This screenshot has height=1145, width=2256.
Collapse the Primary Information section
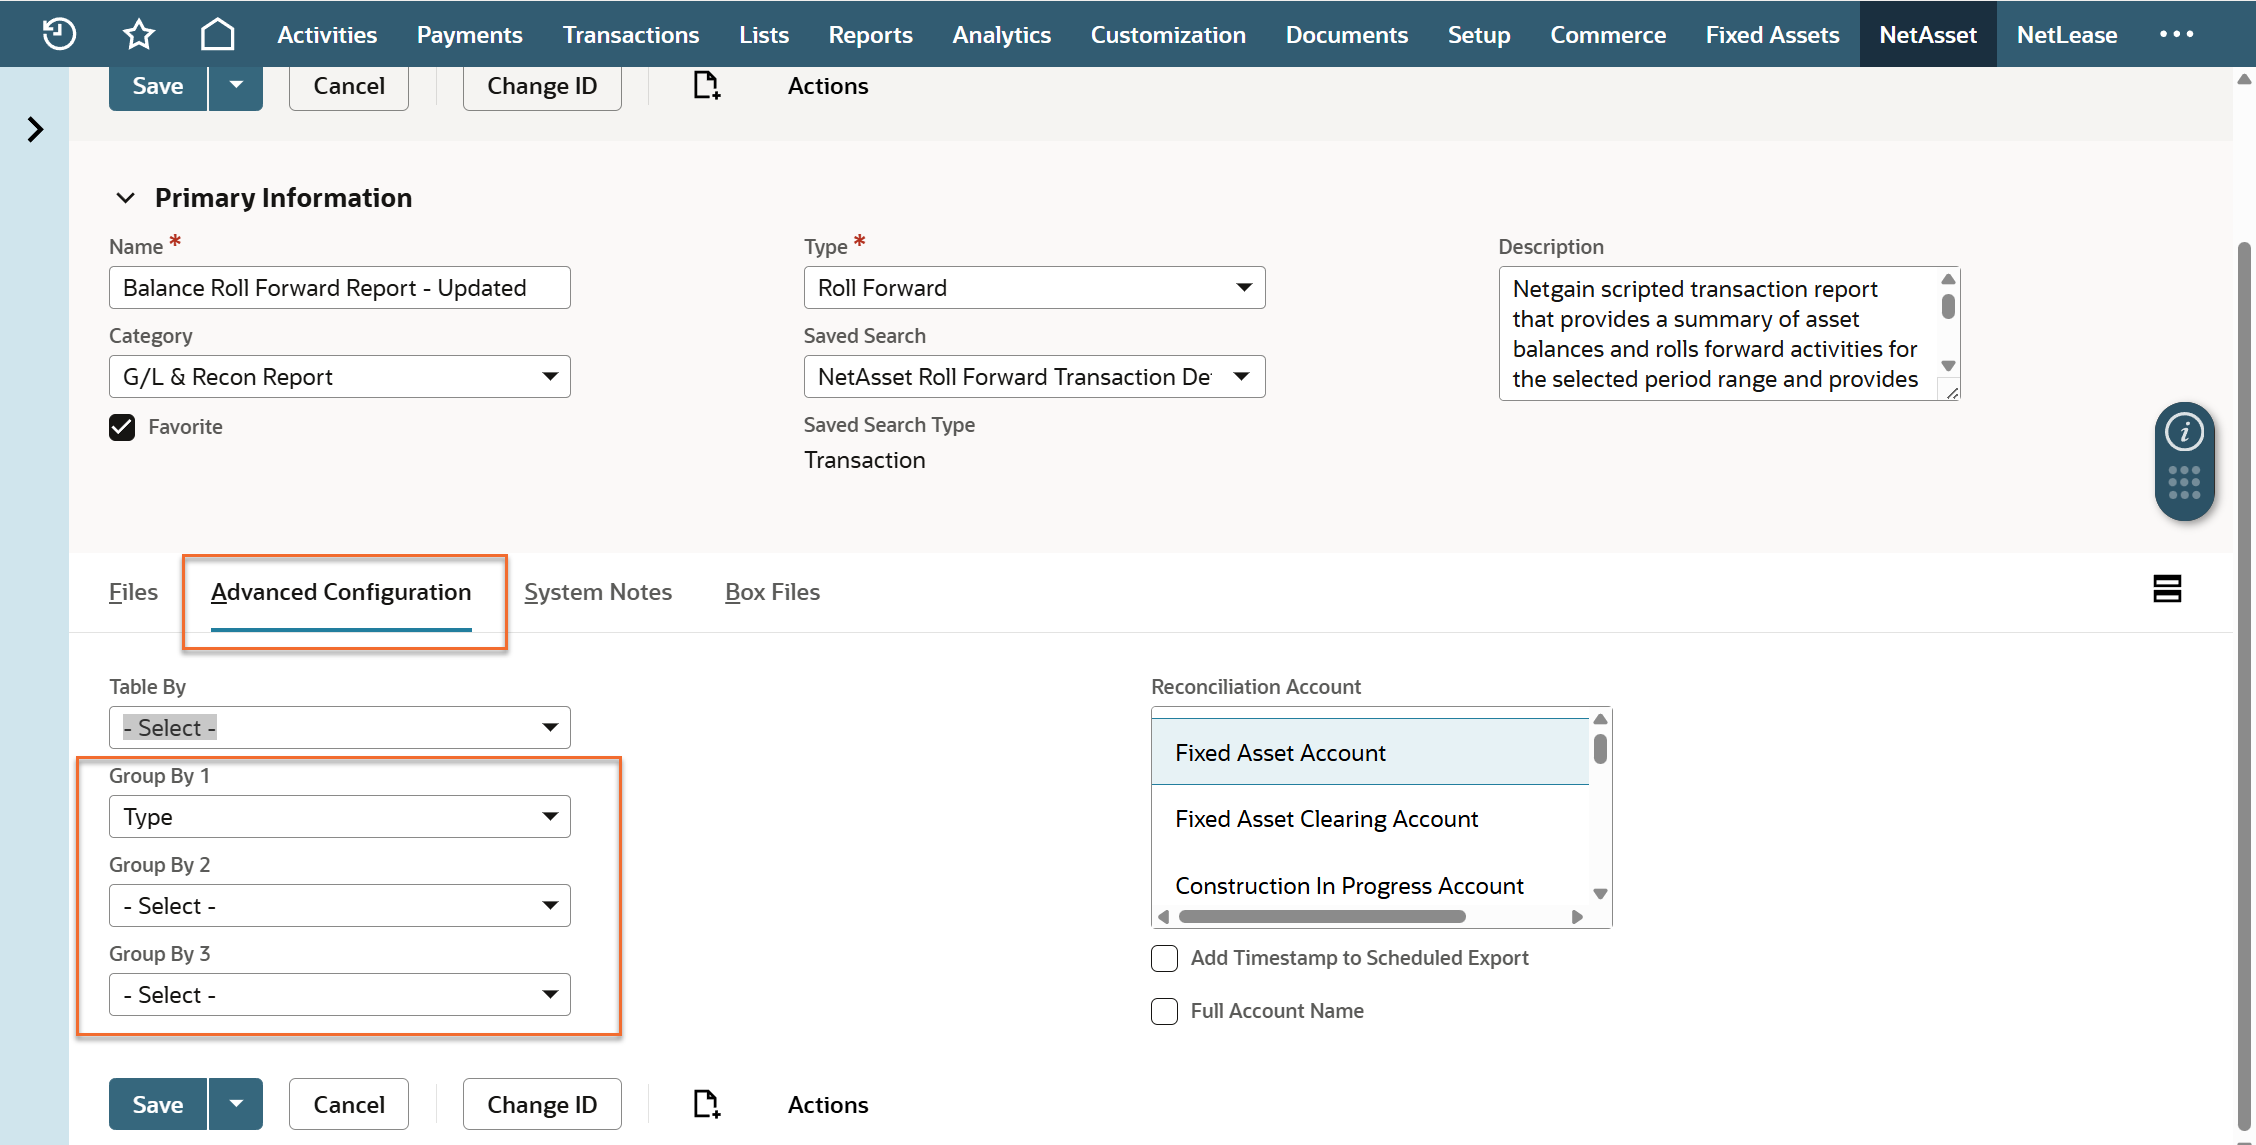click(x=126, y=198)
